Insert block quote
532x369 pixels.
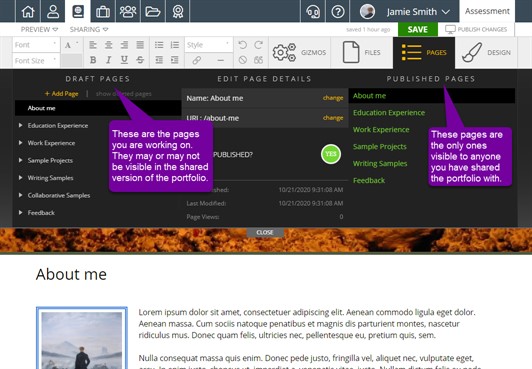(x=259, y=60)
